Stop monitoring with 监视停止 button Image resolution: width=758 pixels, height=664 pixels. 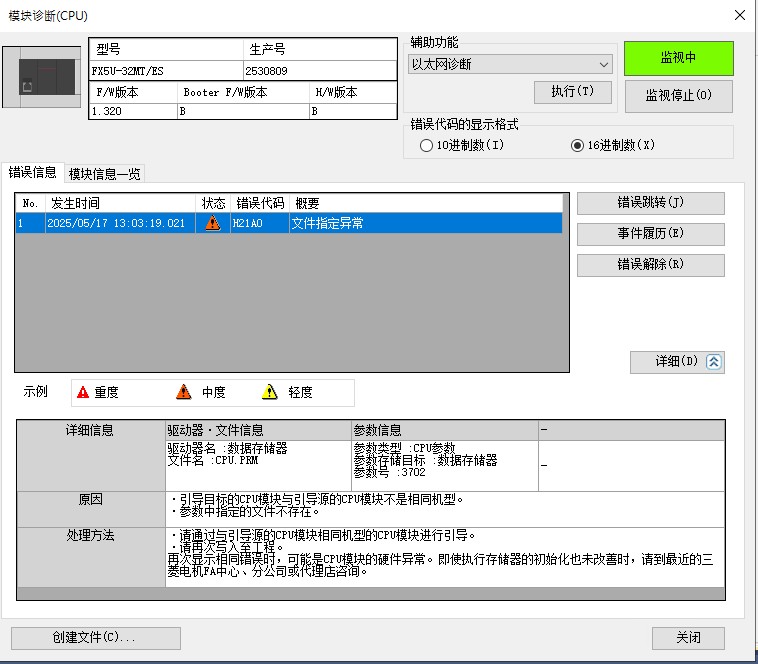click(x=678, y=96)
